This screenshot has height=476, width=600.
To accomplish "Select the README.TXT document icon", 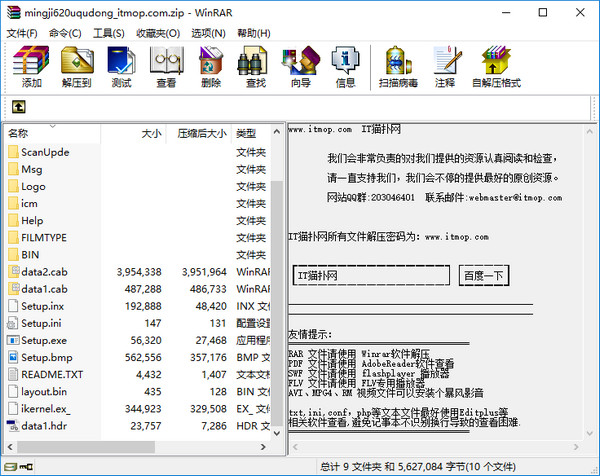I will pyautogui.click(x=13, y=374).
